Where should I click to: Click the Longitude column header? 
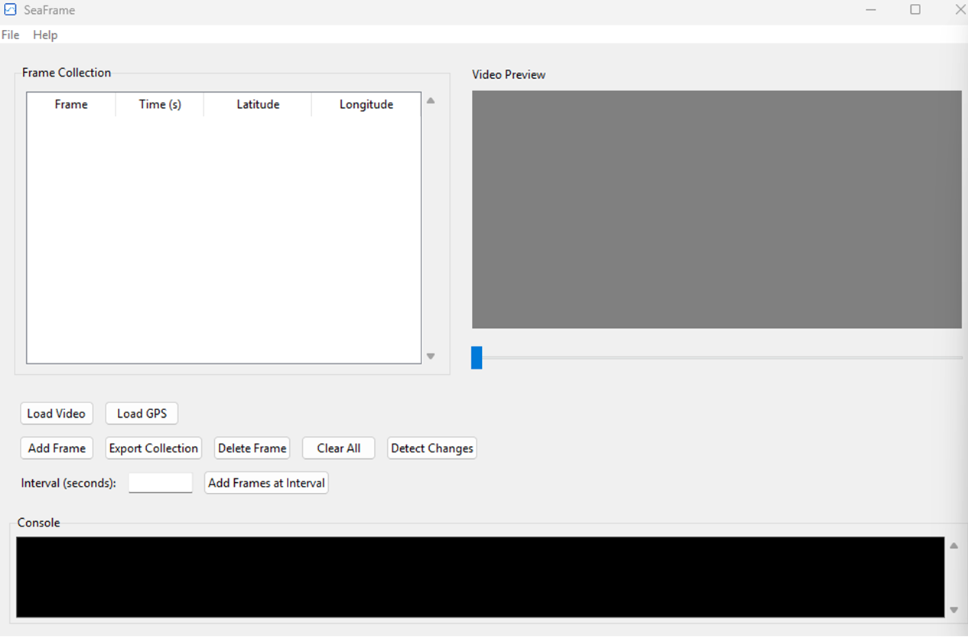click(366, 104)
